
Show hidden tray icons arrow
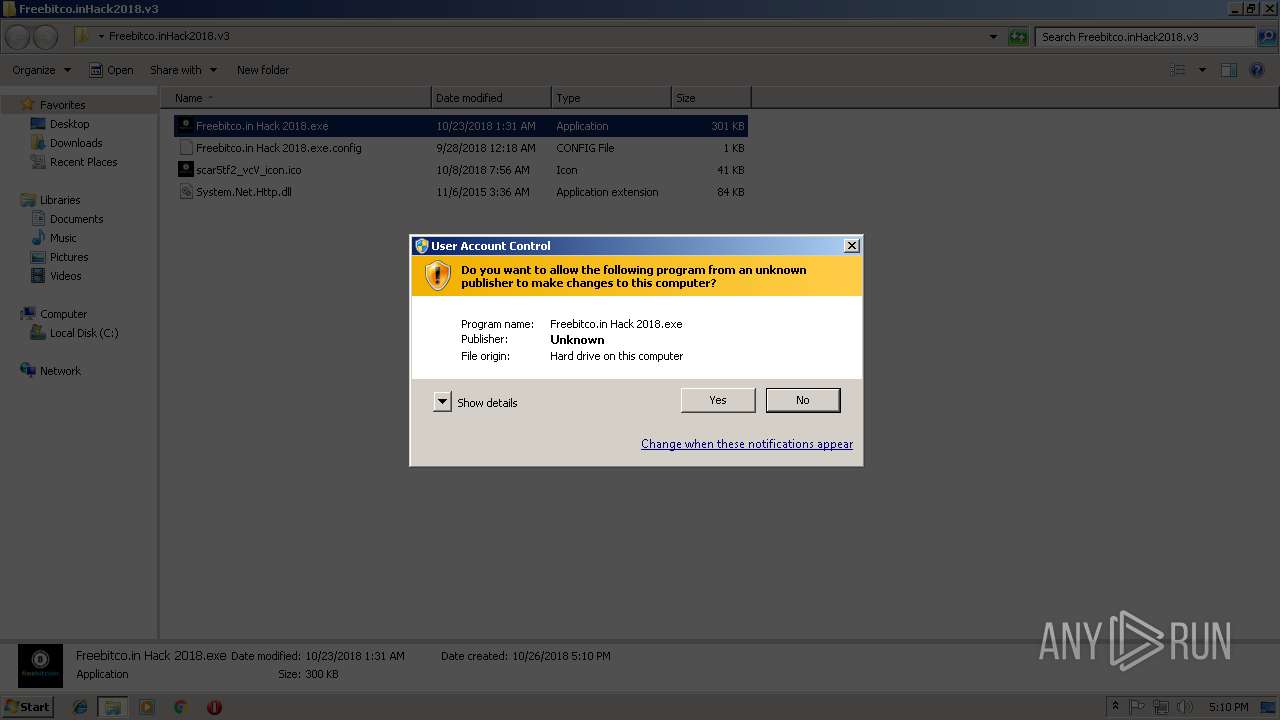point(1115,707)
